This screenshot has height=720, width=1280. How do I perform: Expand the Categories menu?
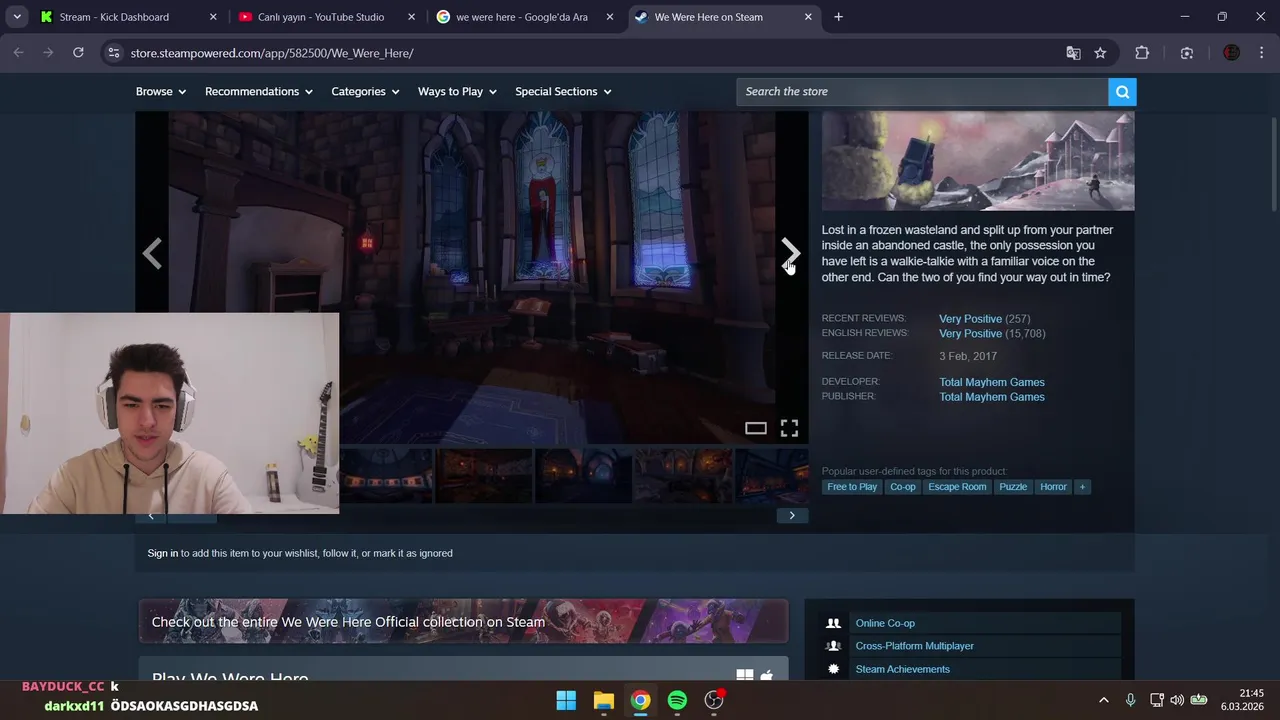tap(365, 92)
